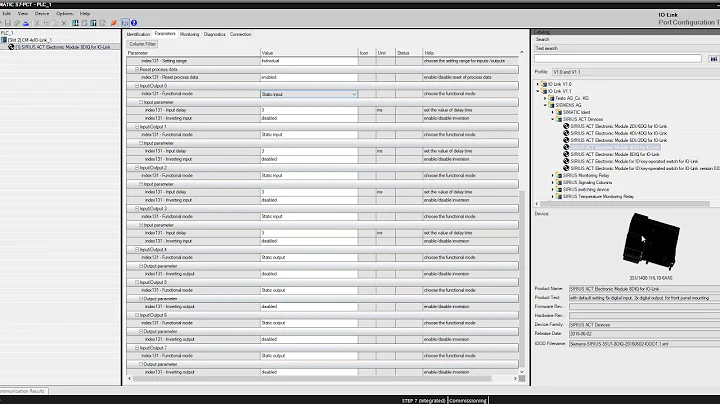Viewport: 720px width, 404px height.
Task: Click in the catalog text search field
Action: [x=618, y=58]
